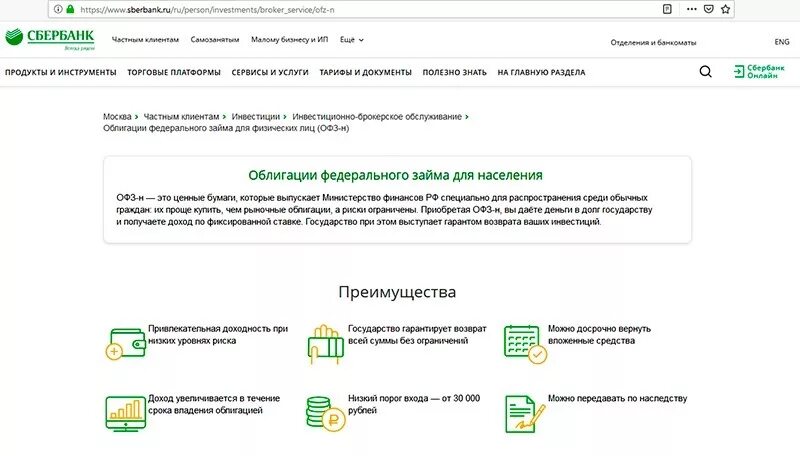
Task: Click the Sberbank logo
Action: coord(49,39)
